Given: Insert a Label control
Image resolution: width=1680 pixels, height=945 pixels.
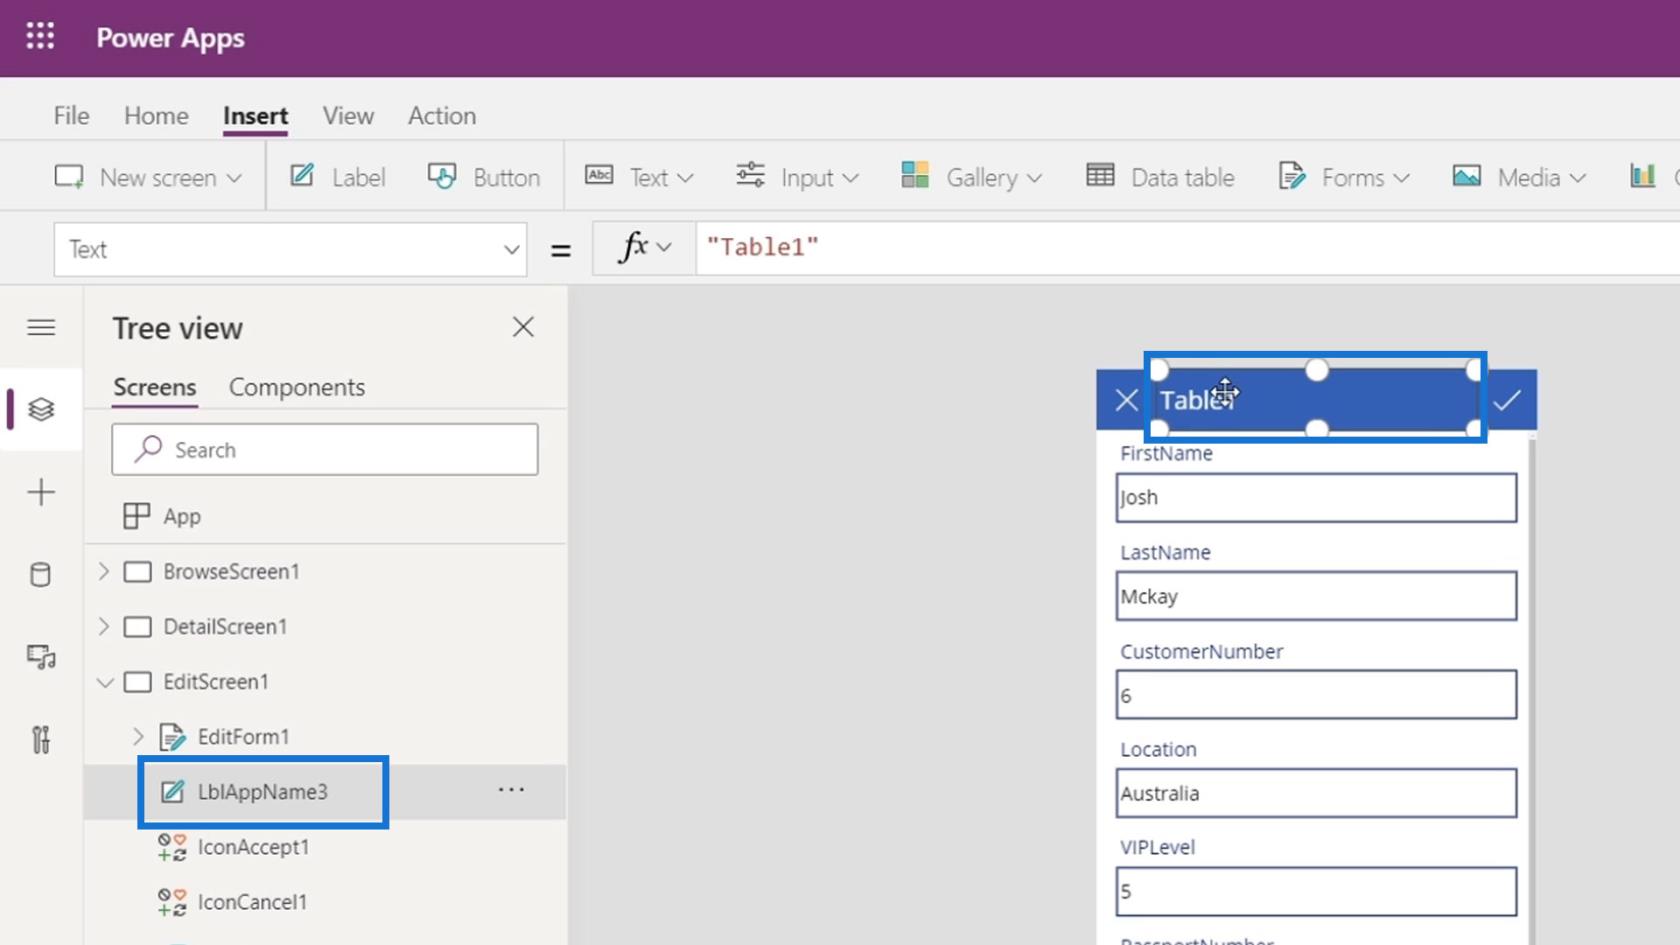Looking at the screenshot, I should 337,177.
